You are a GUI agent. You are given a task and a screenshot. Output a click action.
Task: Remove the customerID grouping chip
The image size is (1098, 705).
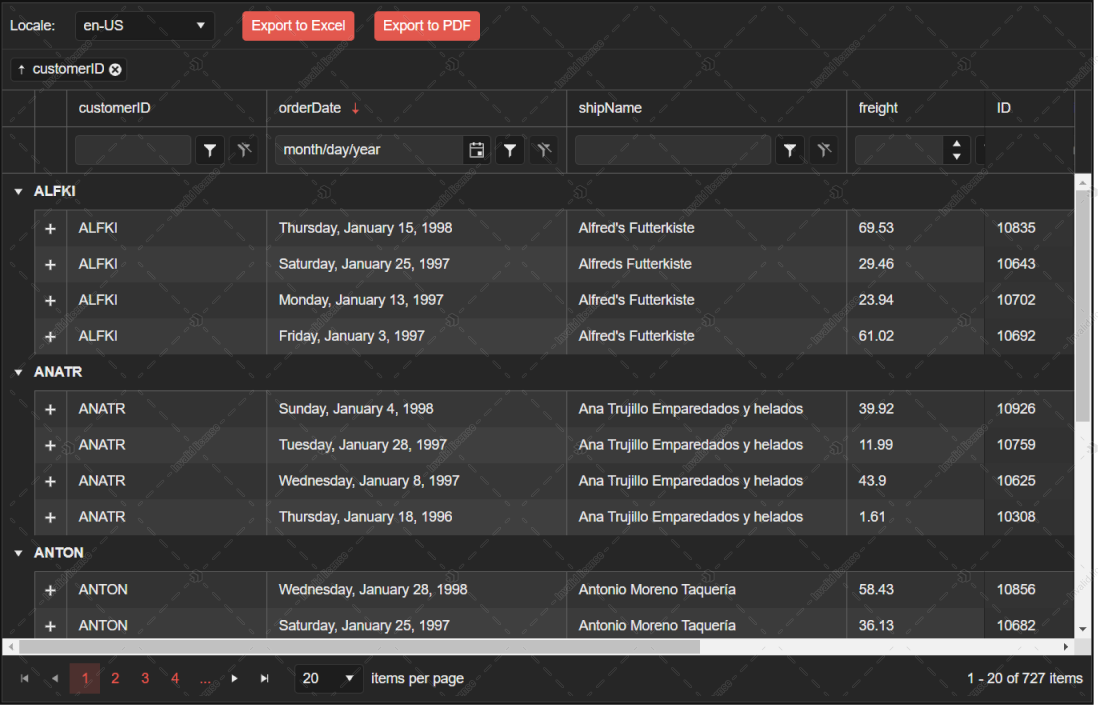(x=115, y=69)
